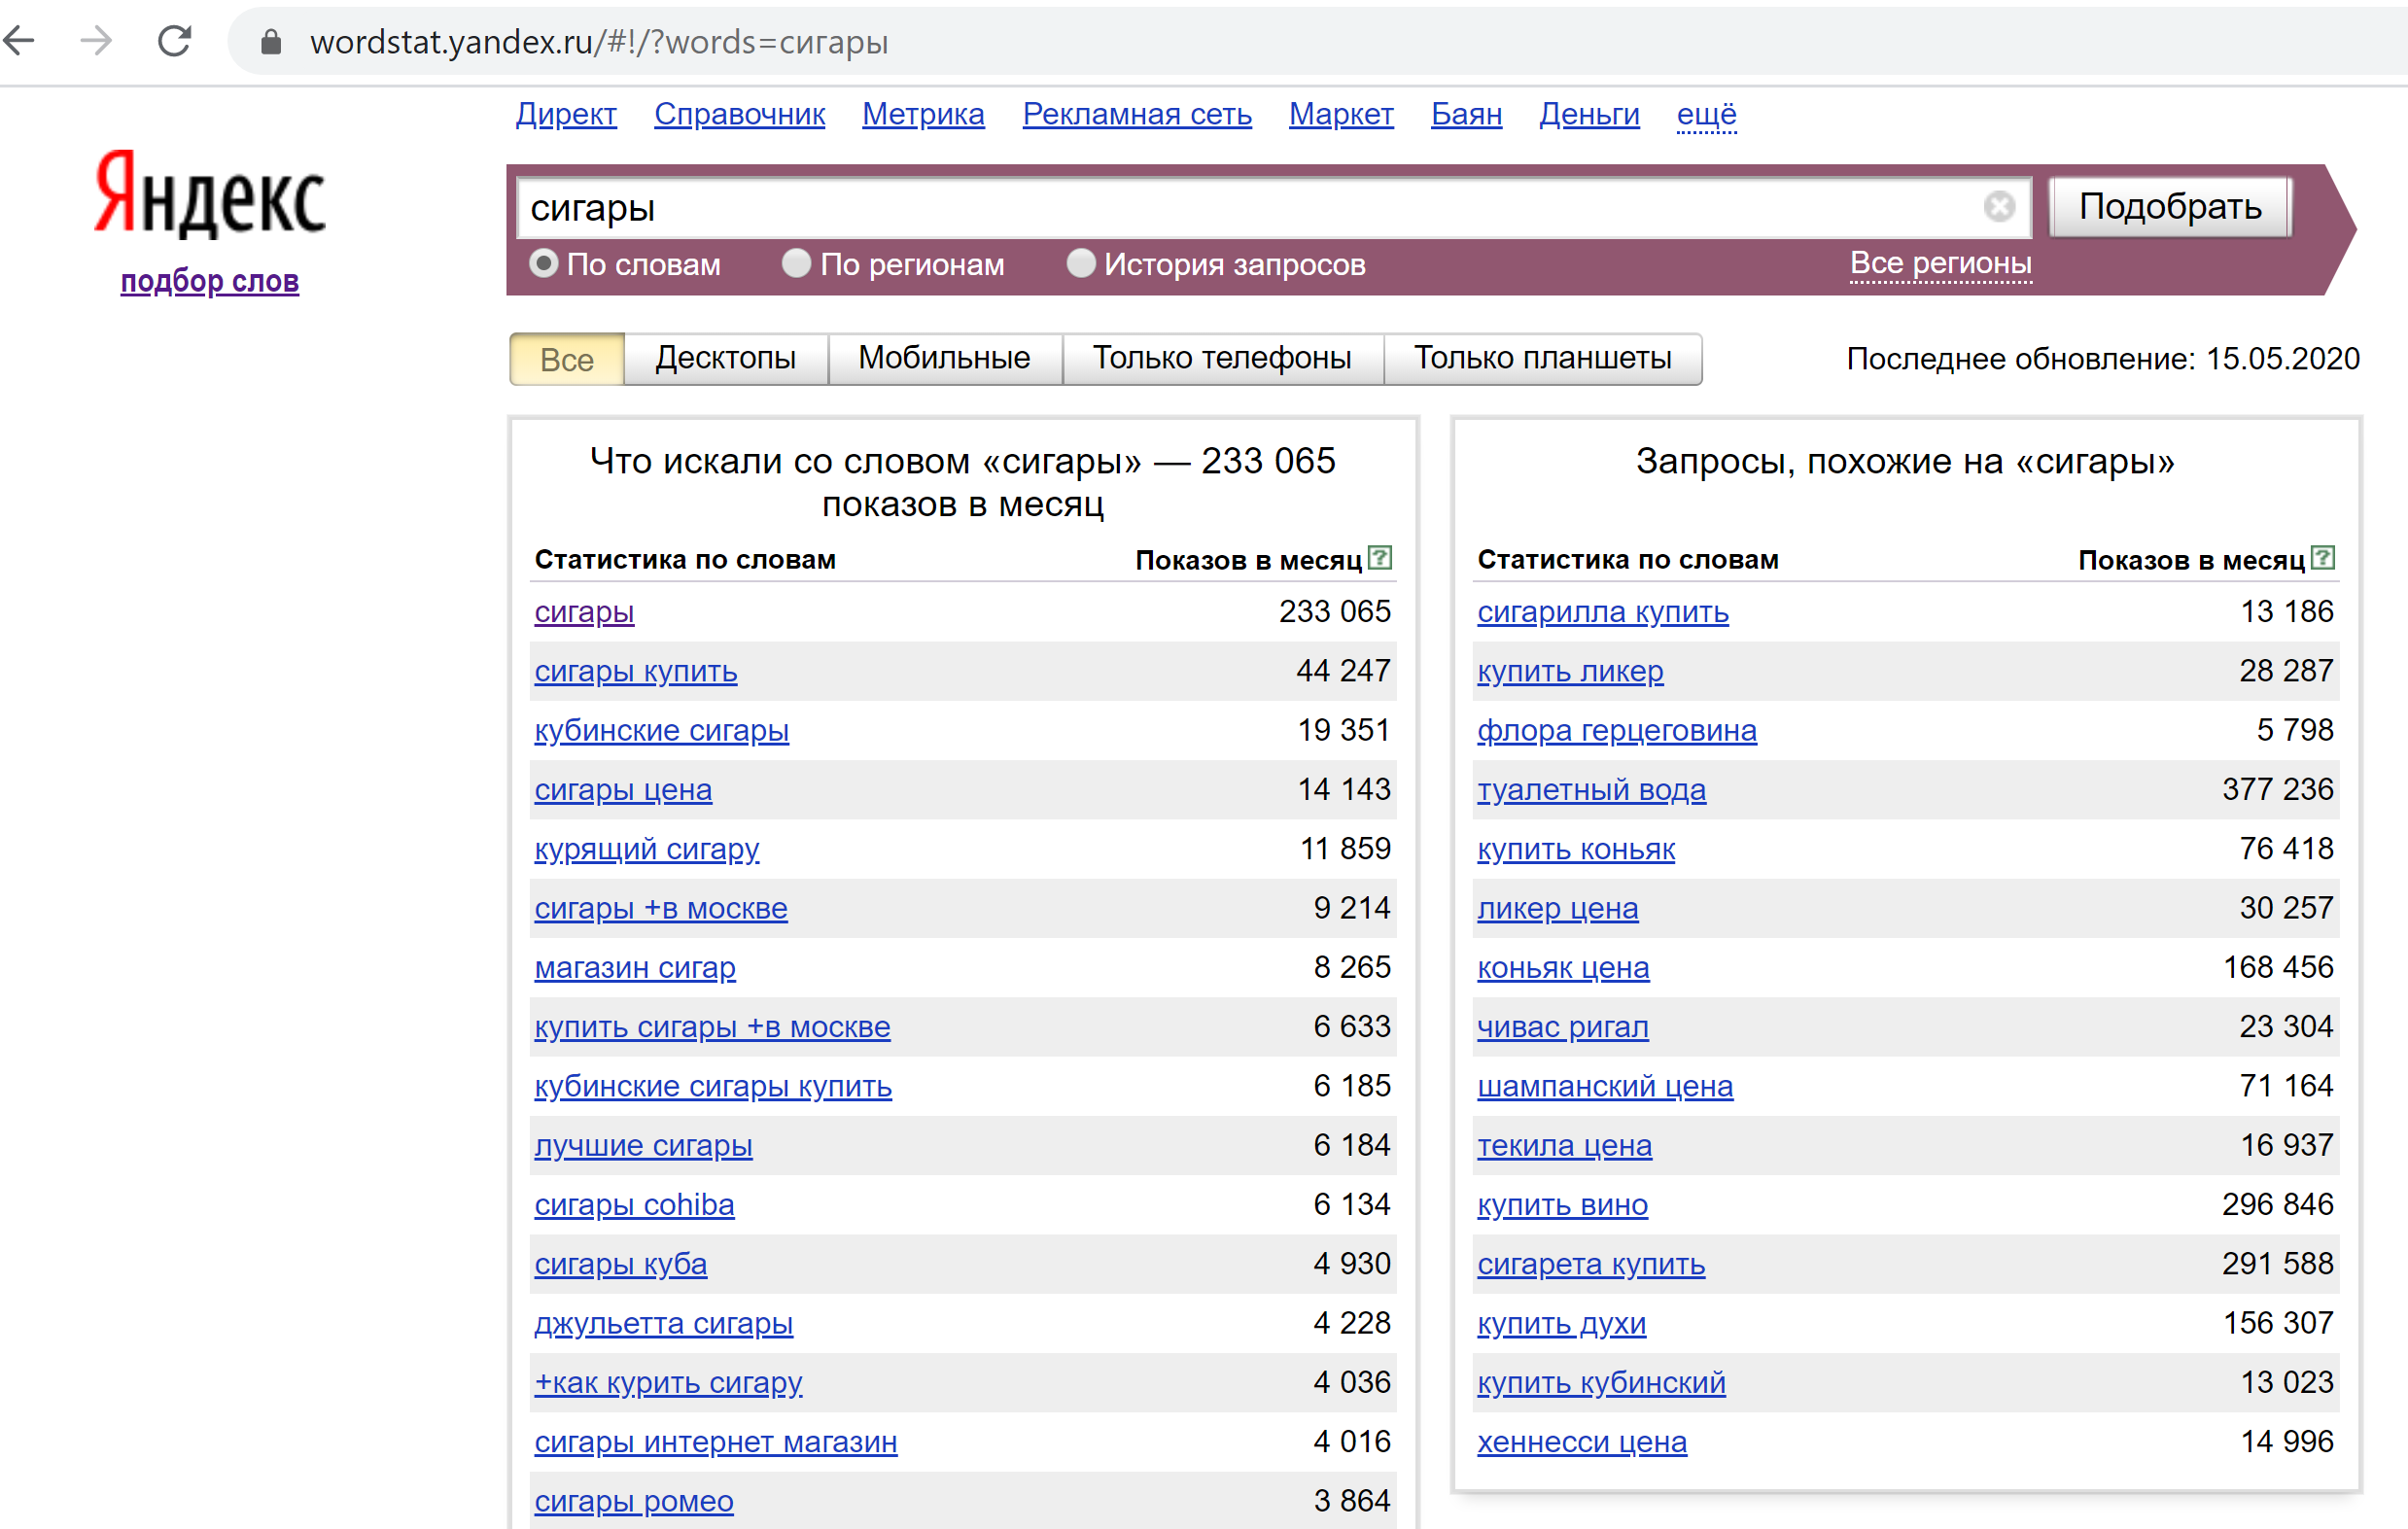Screen dimensions: 2408x1529
Task: Open the 'текила цена' link
Action: tap(1564, 1145)
